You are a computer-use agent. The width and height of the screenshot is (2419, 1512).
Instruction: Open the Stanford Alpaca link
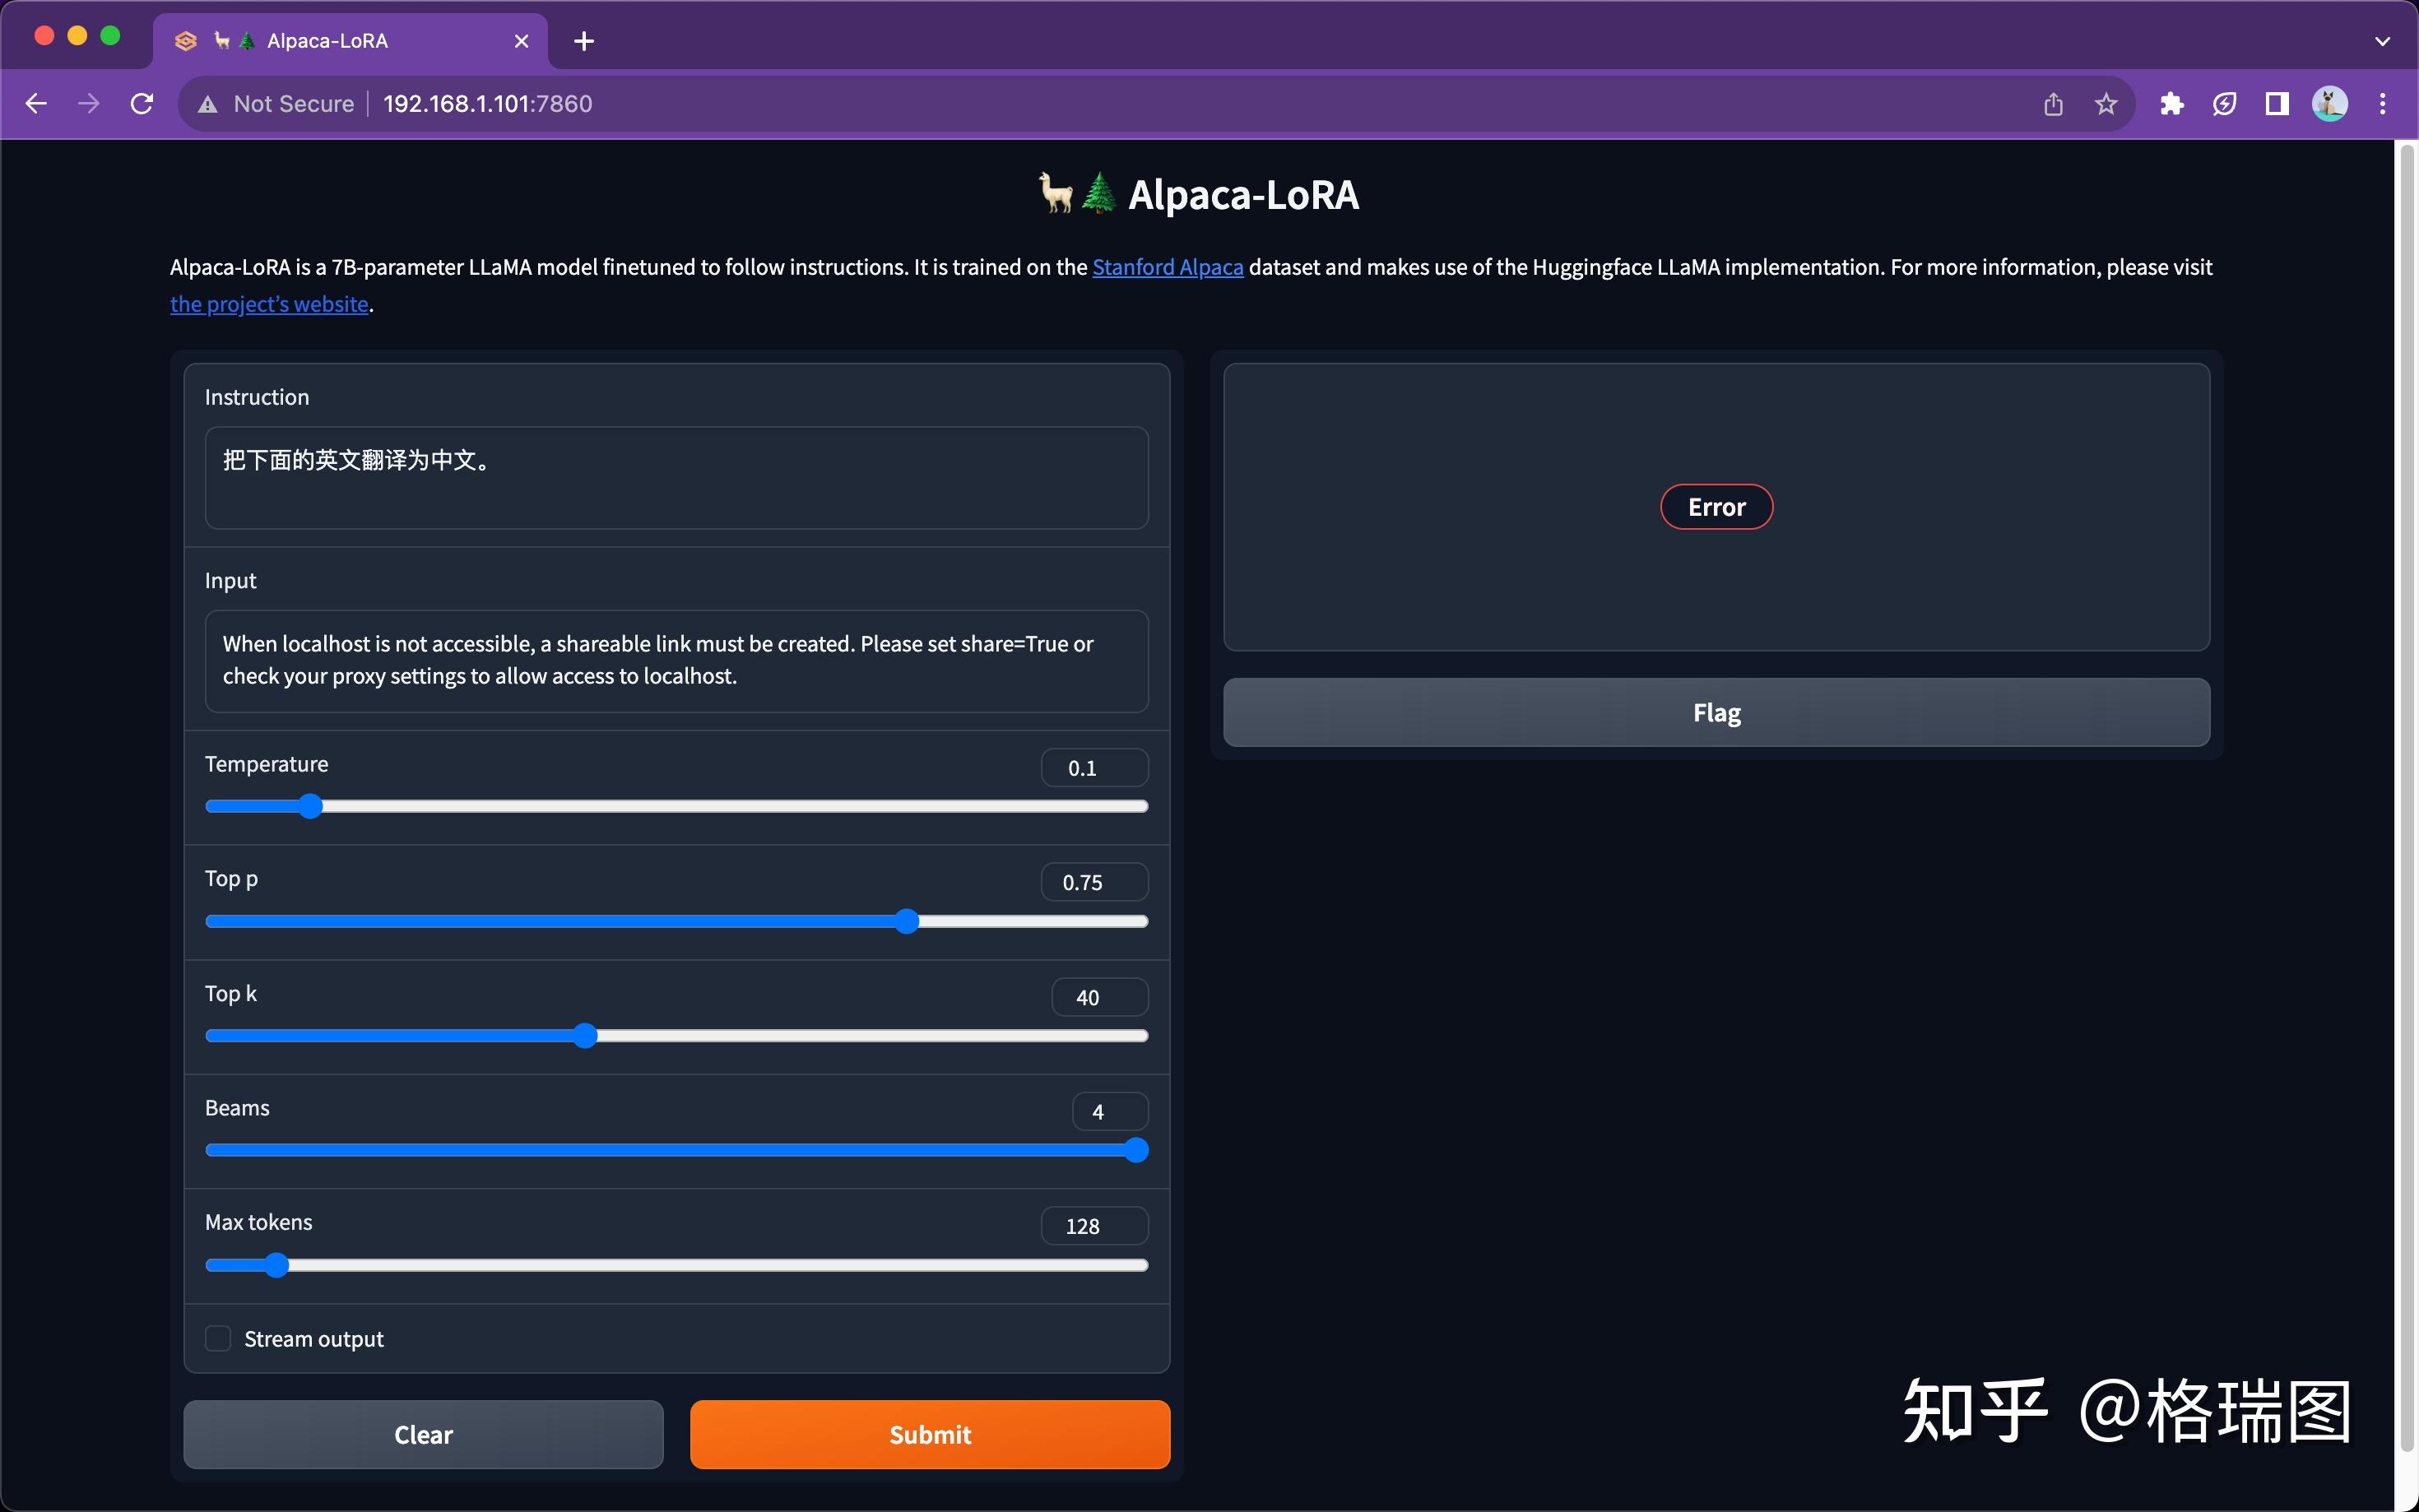(1167, 267)
